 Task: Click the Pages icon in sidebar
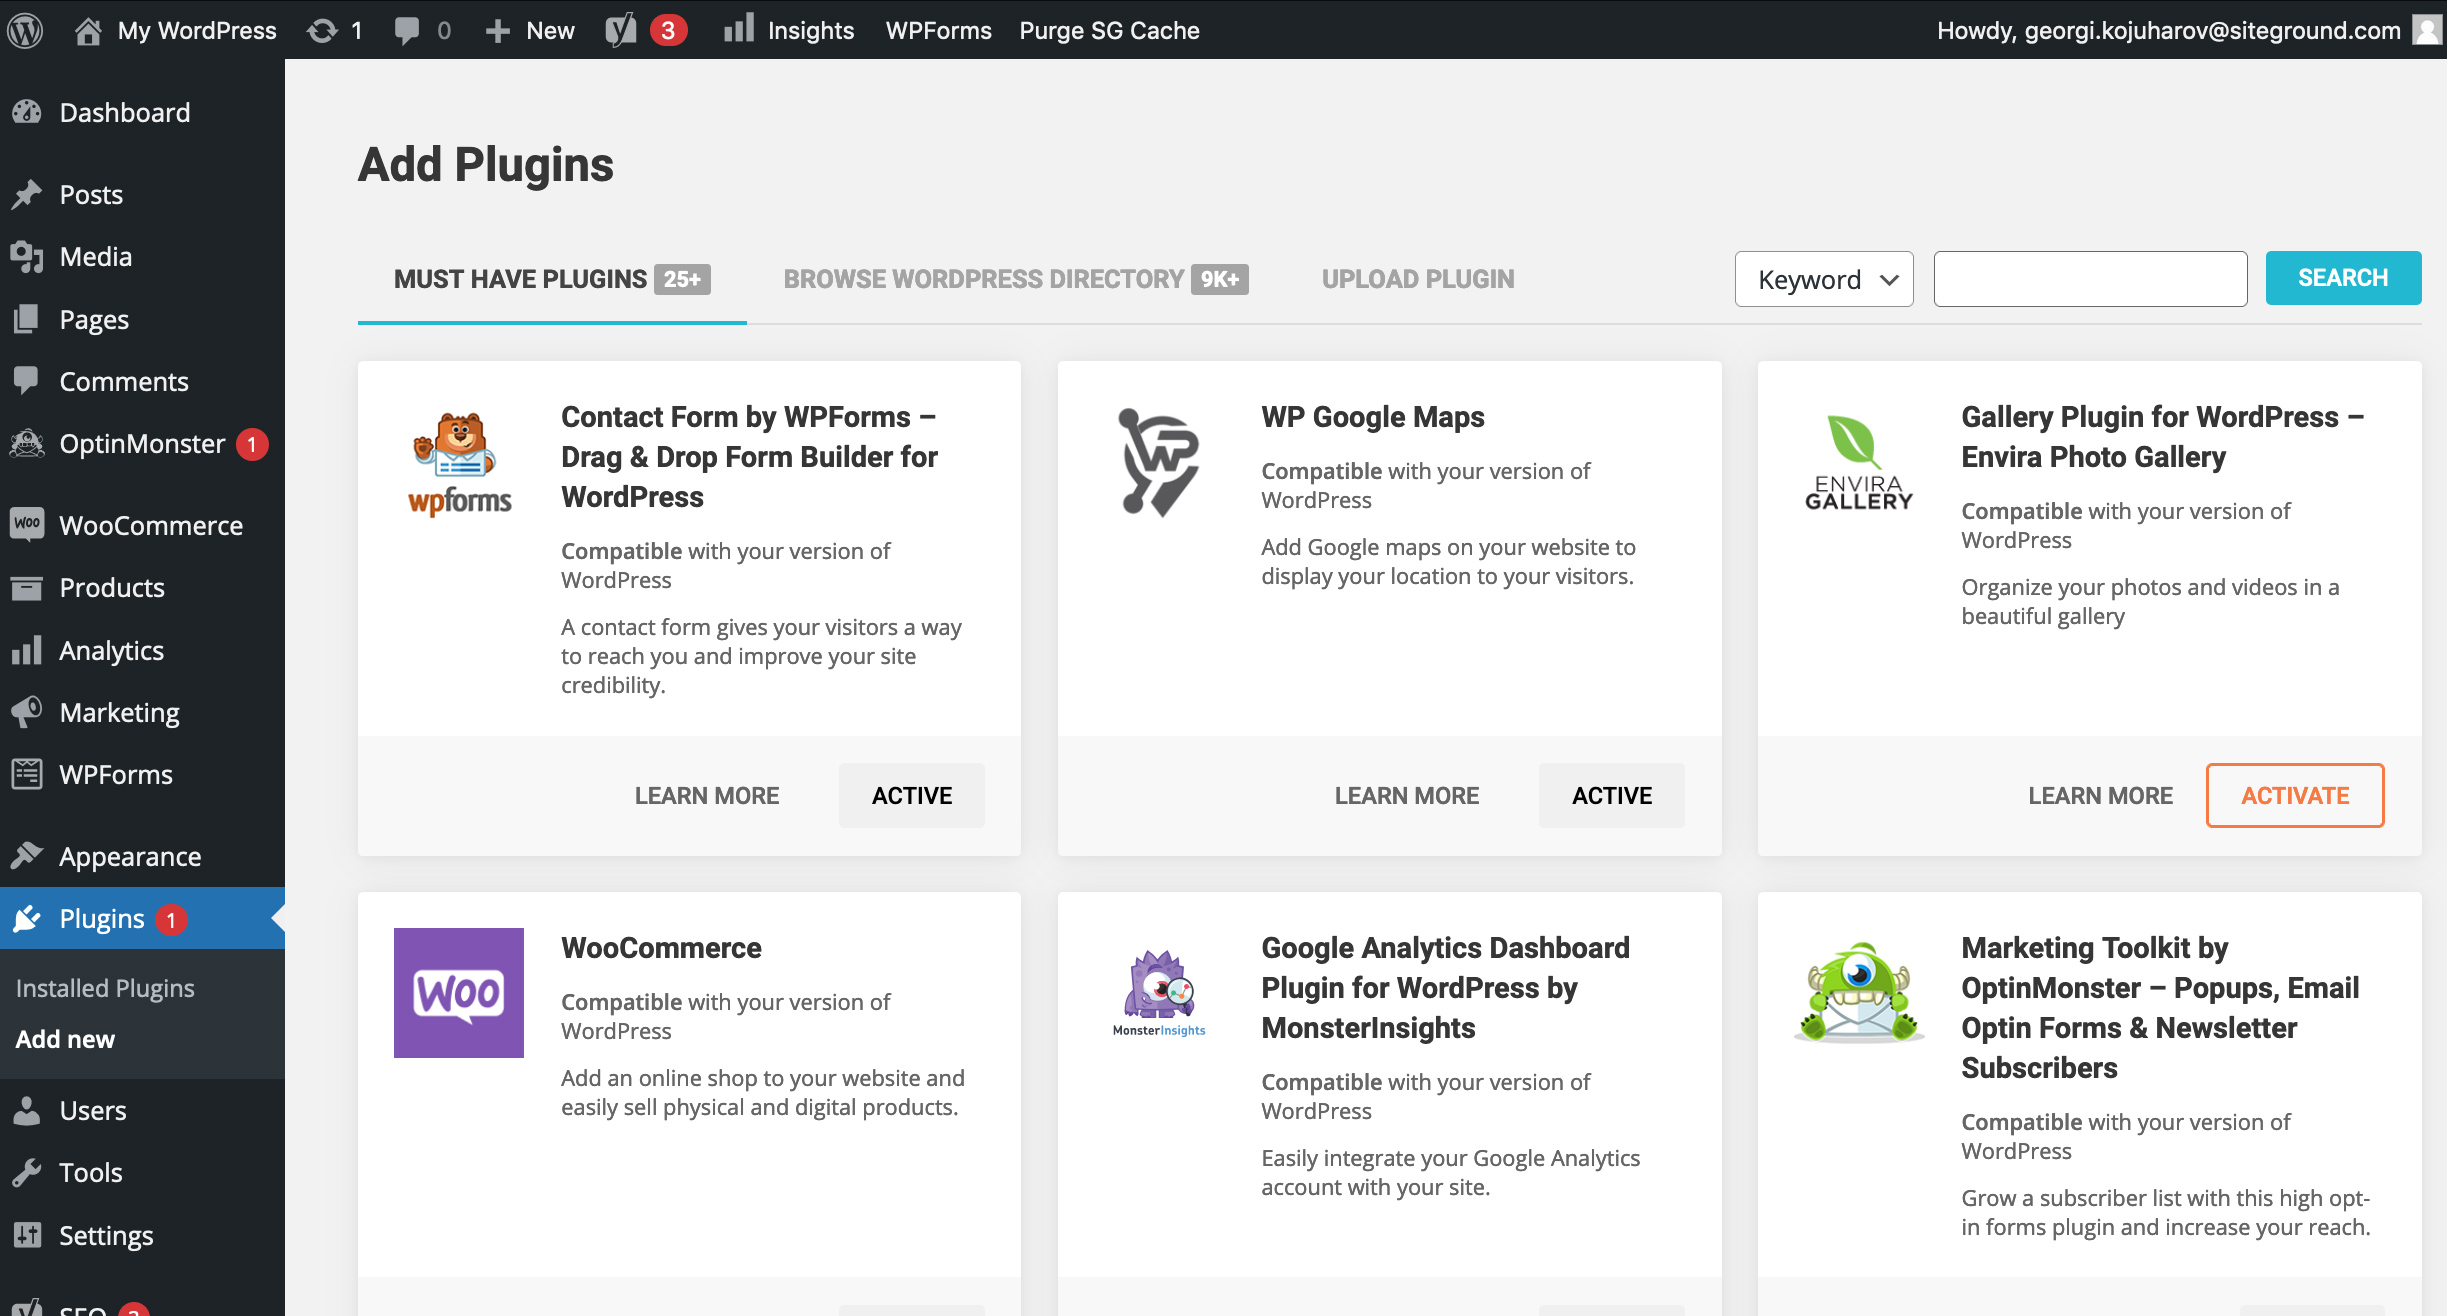pos(27,319)
